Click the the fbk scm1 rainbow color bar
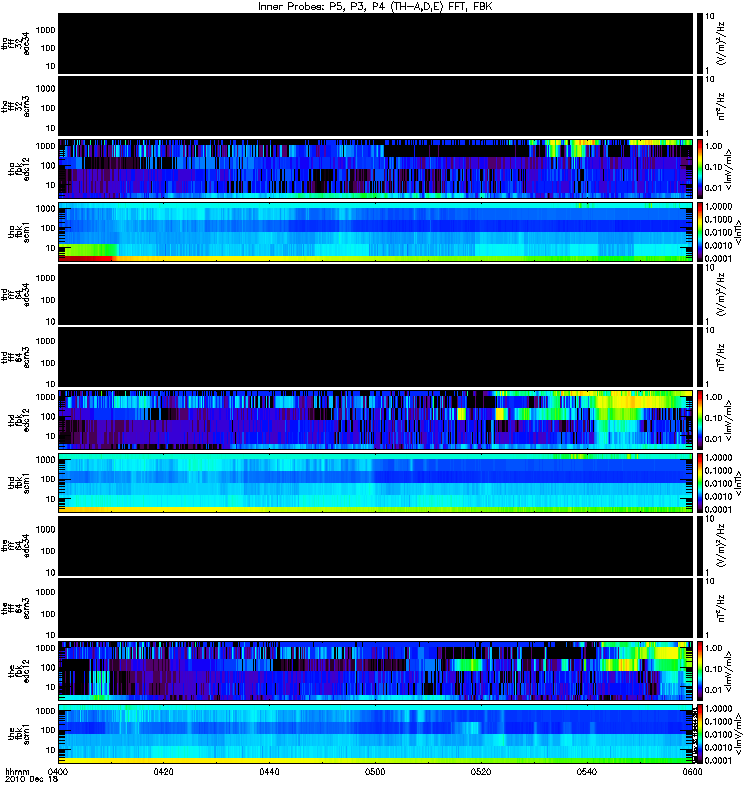 [x=699, y=734]
